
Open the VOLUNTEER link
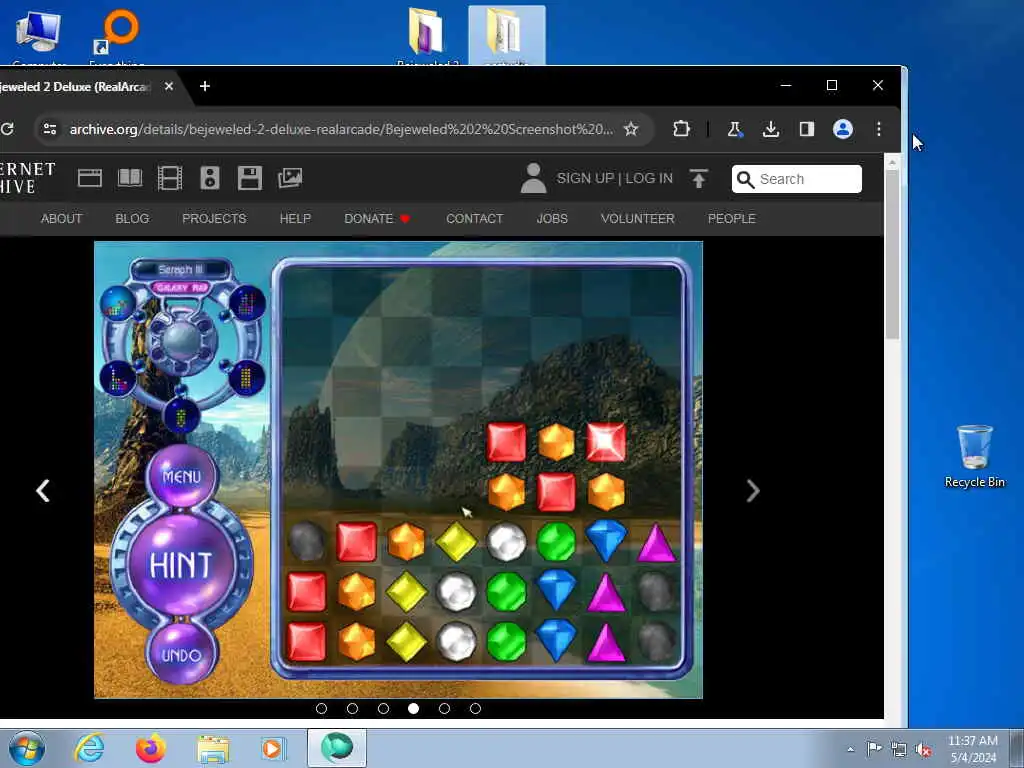(637, 219)
